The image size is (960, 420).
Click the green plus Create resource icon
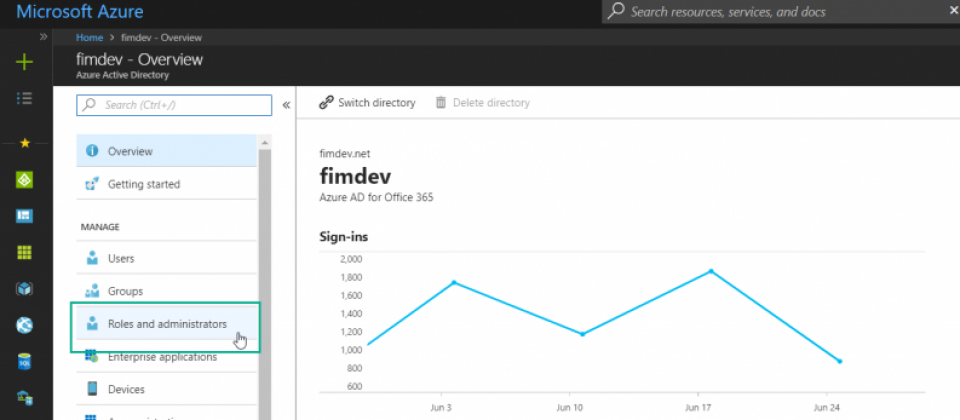point(24,62)
